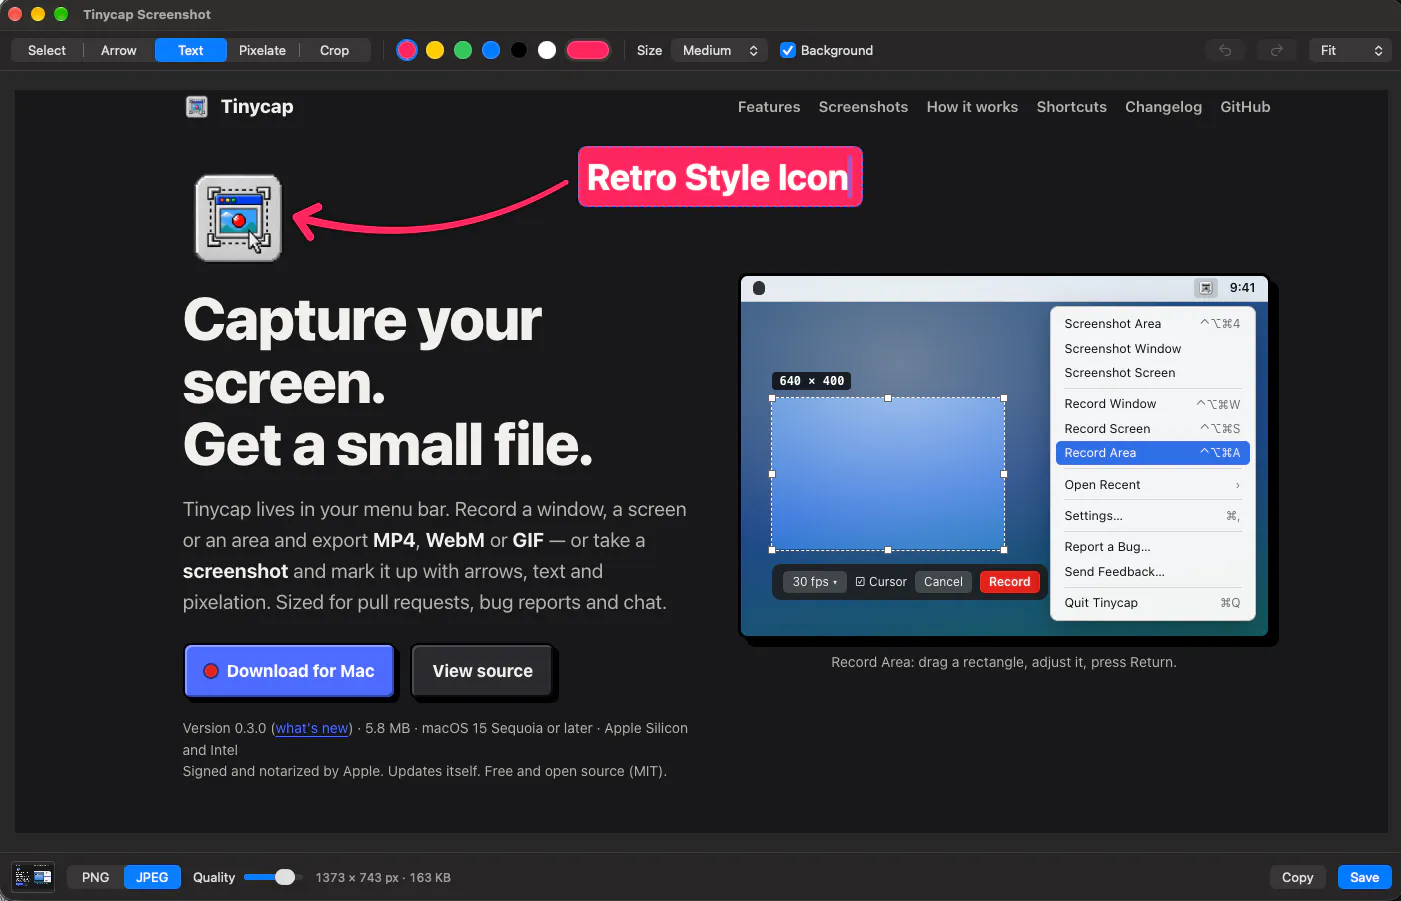Screen dimensions: 1401x901
Task: Expand the Open Recent submenu
Action: 1152,485
